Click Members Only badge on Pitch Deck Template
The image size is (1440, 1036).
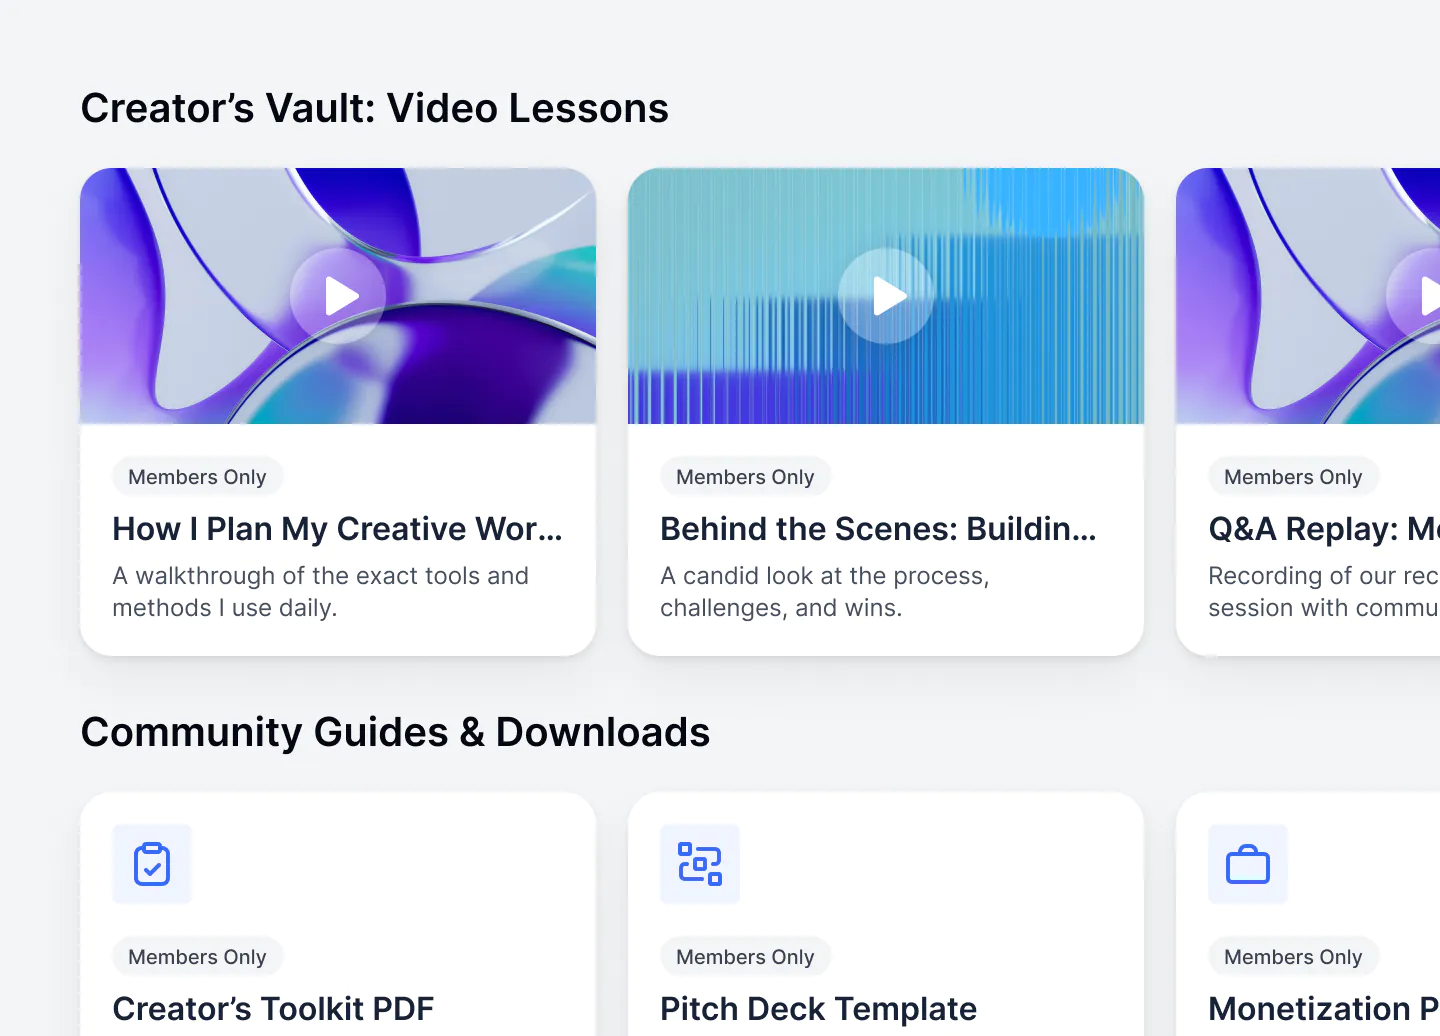pos(745,957)
